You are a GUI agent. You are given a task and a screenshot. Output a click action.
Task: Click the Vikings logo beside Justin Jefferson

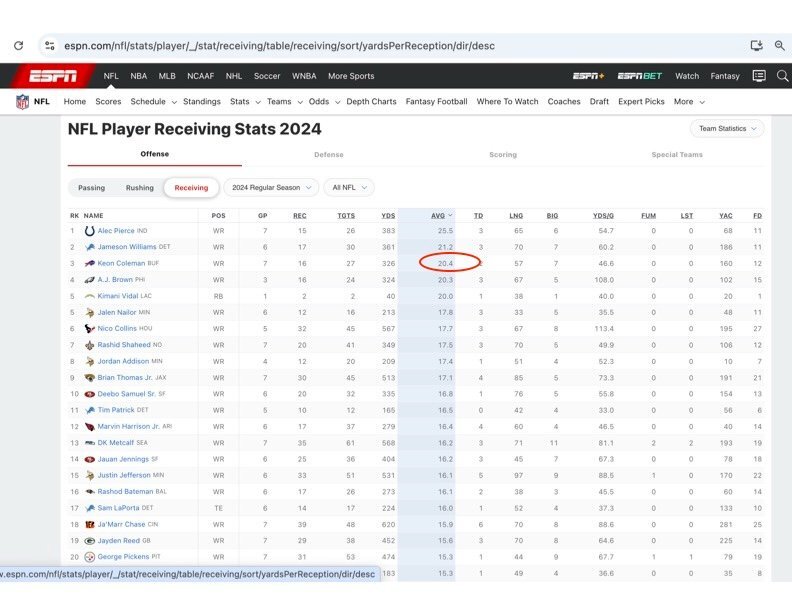[89, 475]
